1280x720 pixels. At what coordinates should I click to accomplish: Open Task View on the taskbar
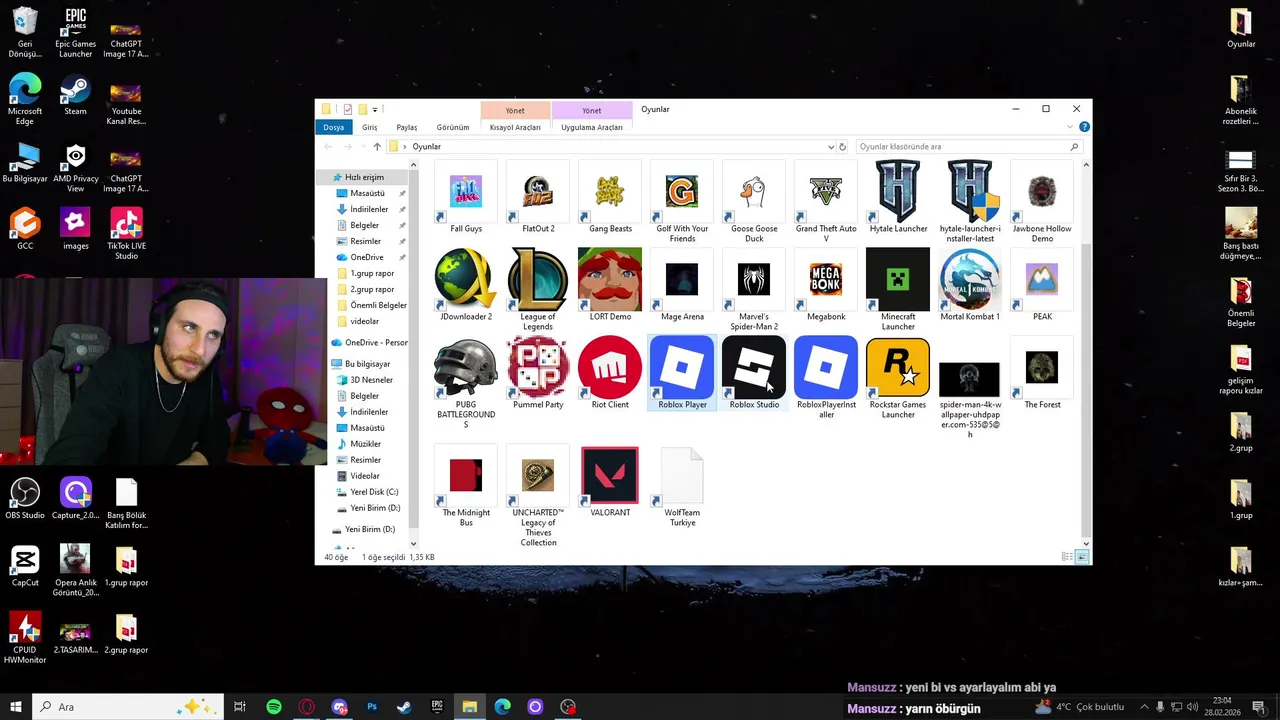pyautogui.click(x=240, y=707)
